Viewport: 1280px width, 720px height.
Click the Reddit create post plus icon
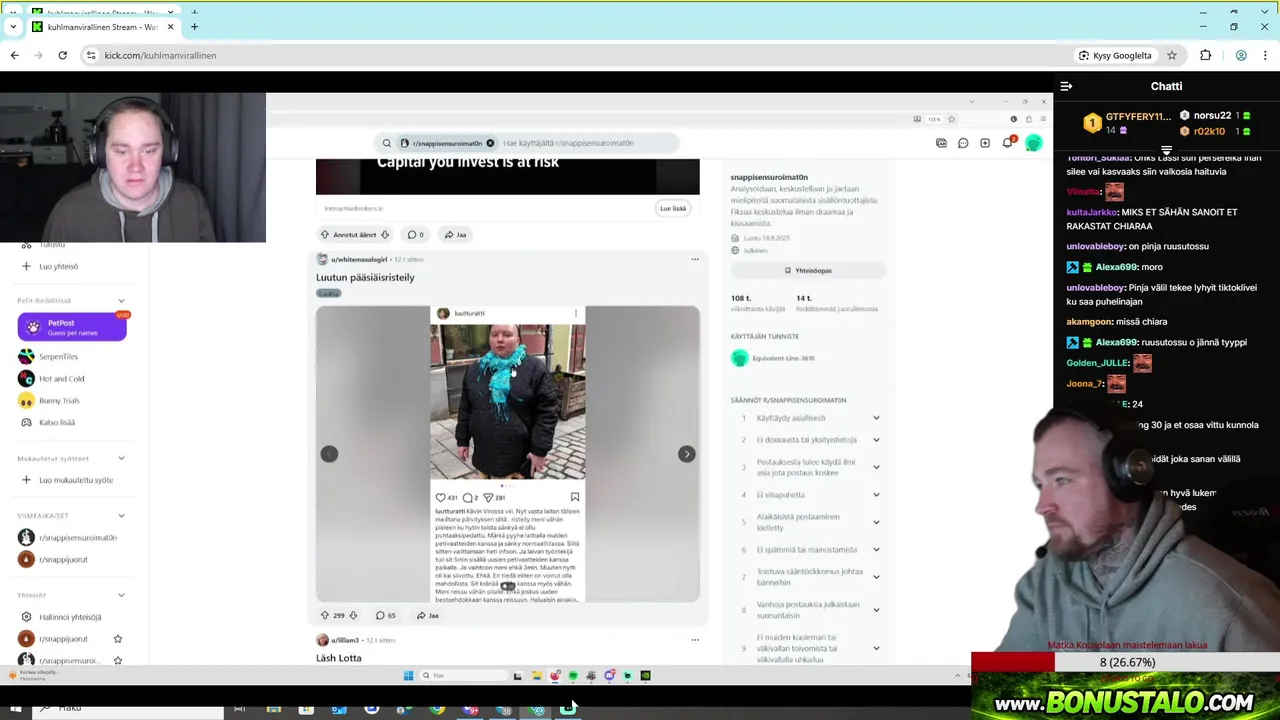(x=985, y=143)
